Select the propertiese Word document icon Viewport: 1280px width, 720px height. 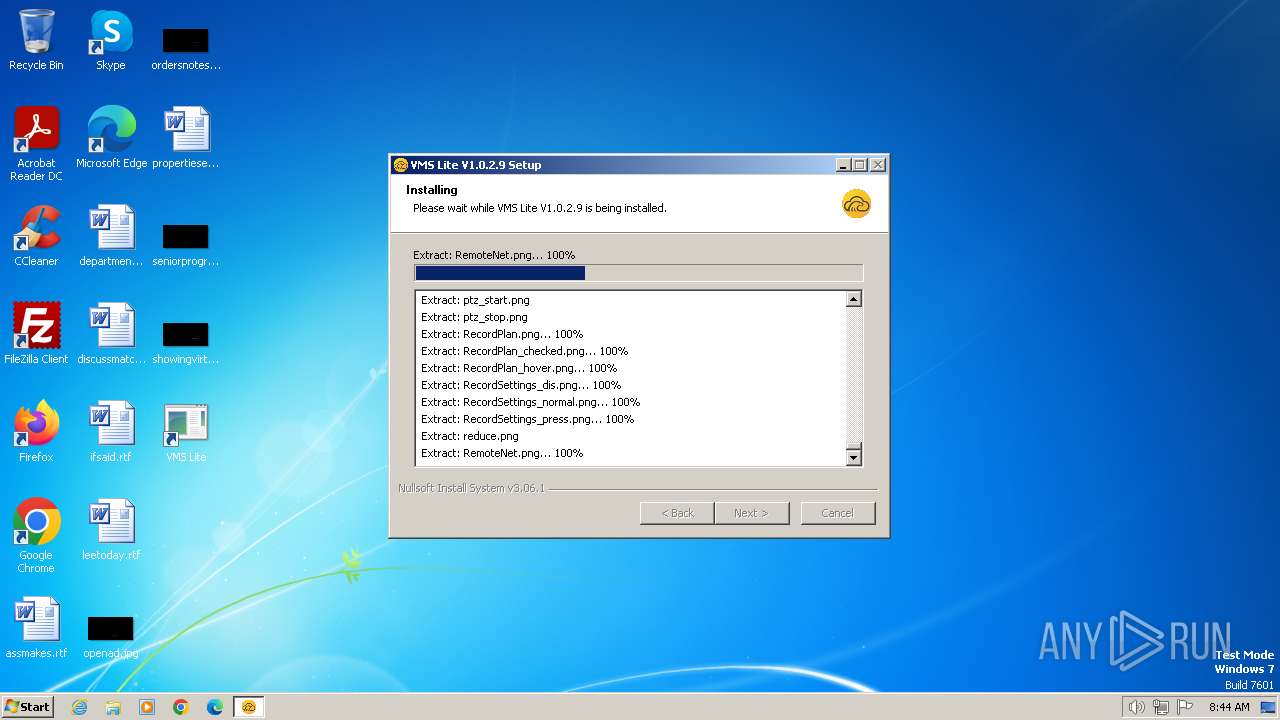186,137
